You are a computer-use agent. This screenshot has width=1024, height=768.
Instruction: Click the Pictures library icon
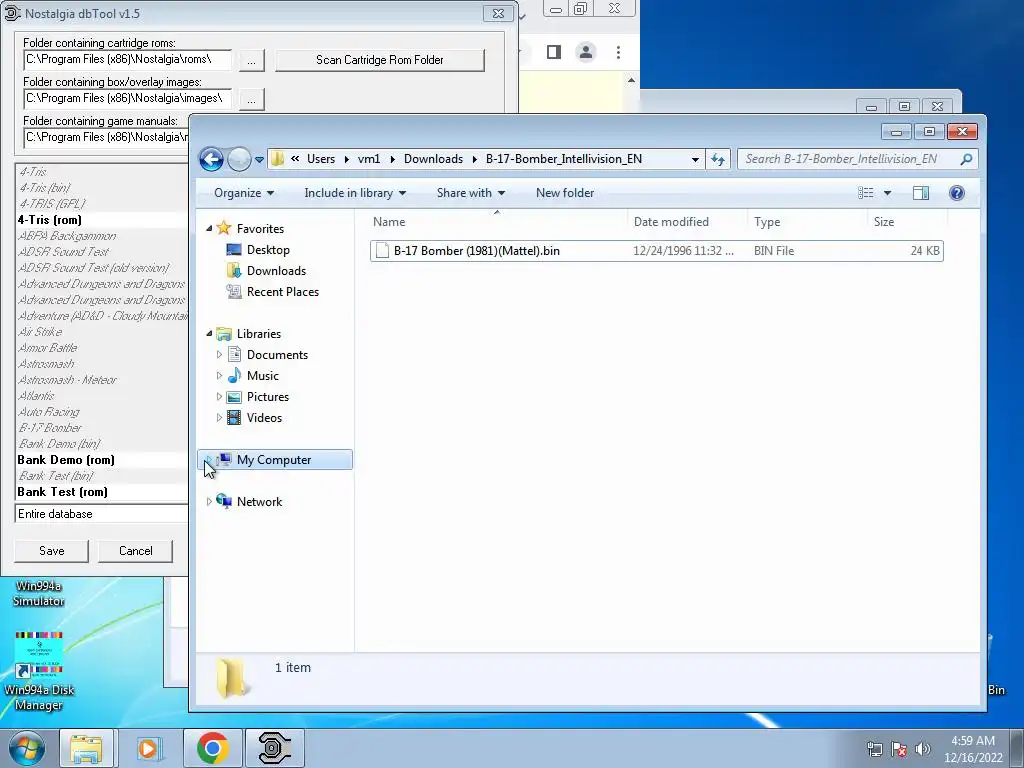coord(234,396)
